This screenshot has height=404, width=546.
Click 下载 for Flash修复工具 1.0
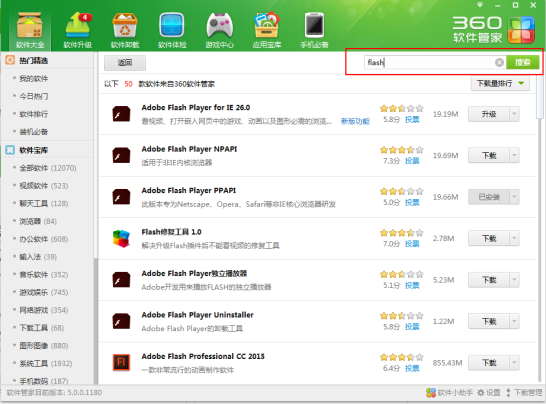click(x=489, y=238)
